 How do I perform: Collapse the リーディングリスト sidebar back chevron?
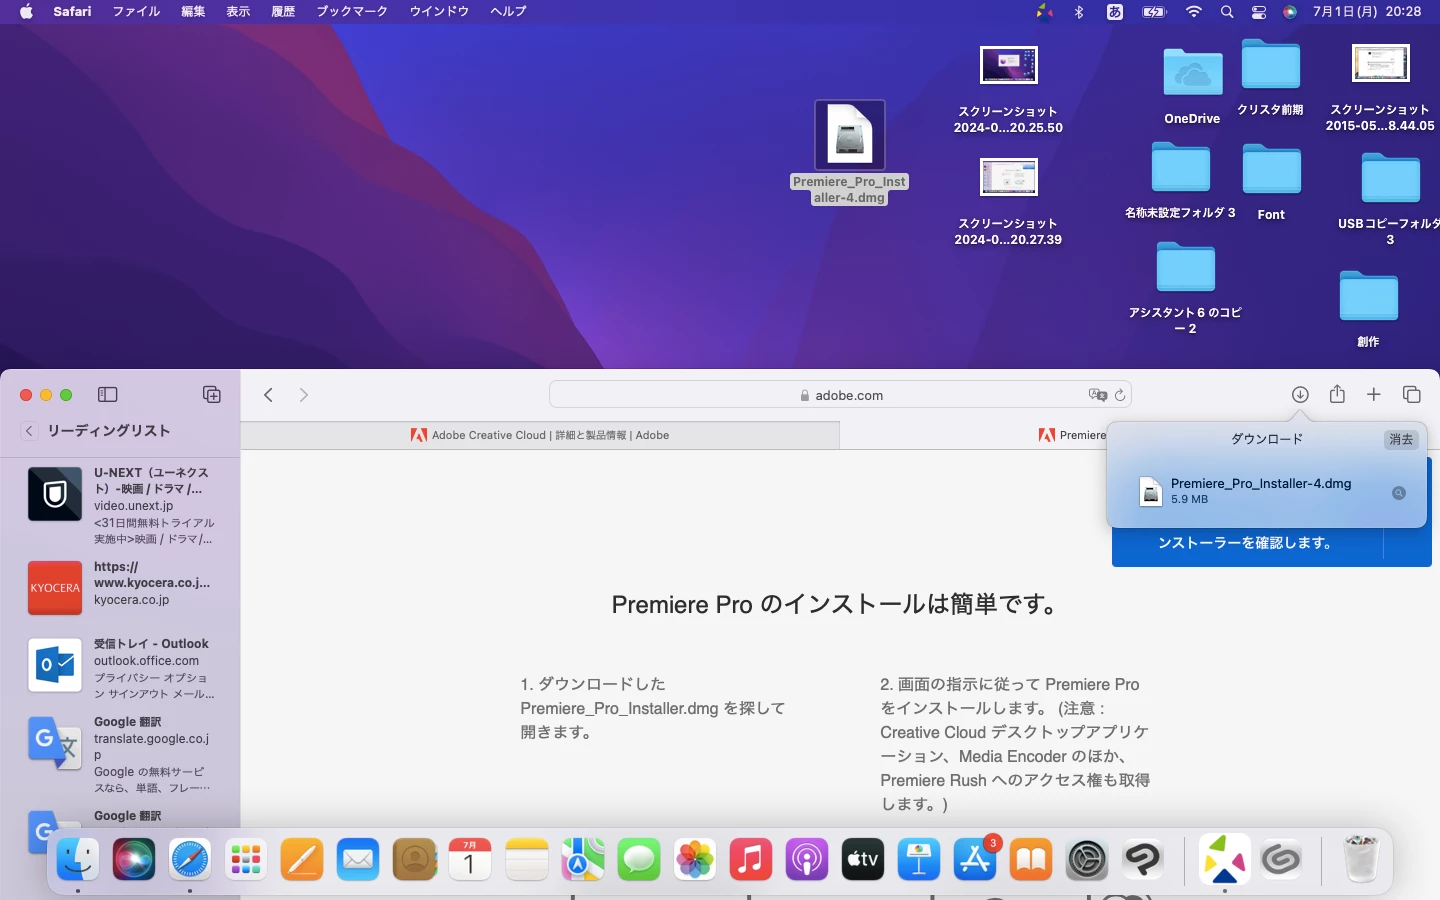[29, 431]
